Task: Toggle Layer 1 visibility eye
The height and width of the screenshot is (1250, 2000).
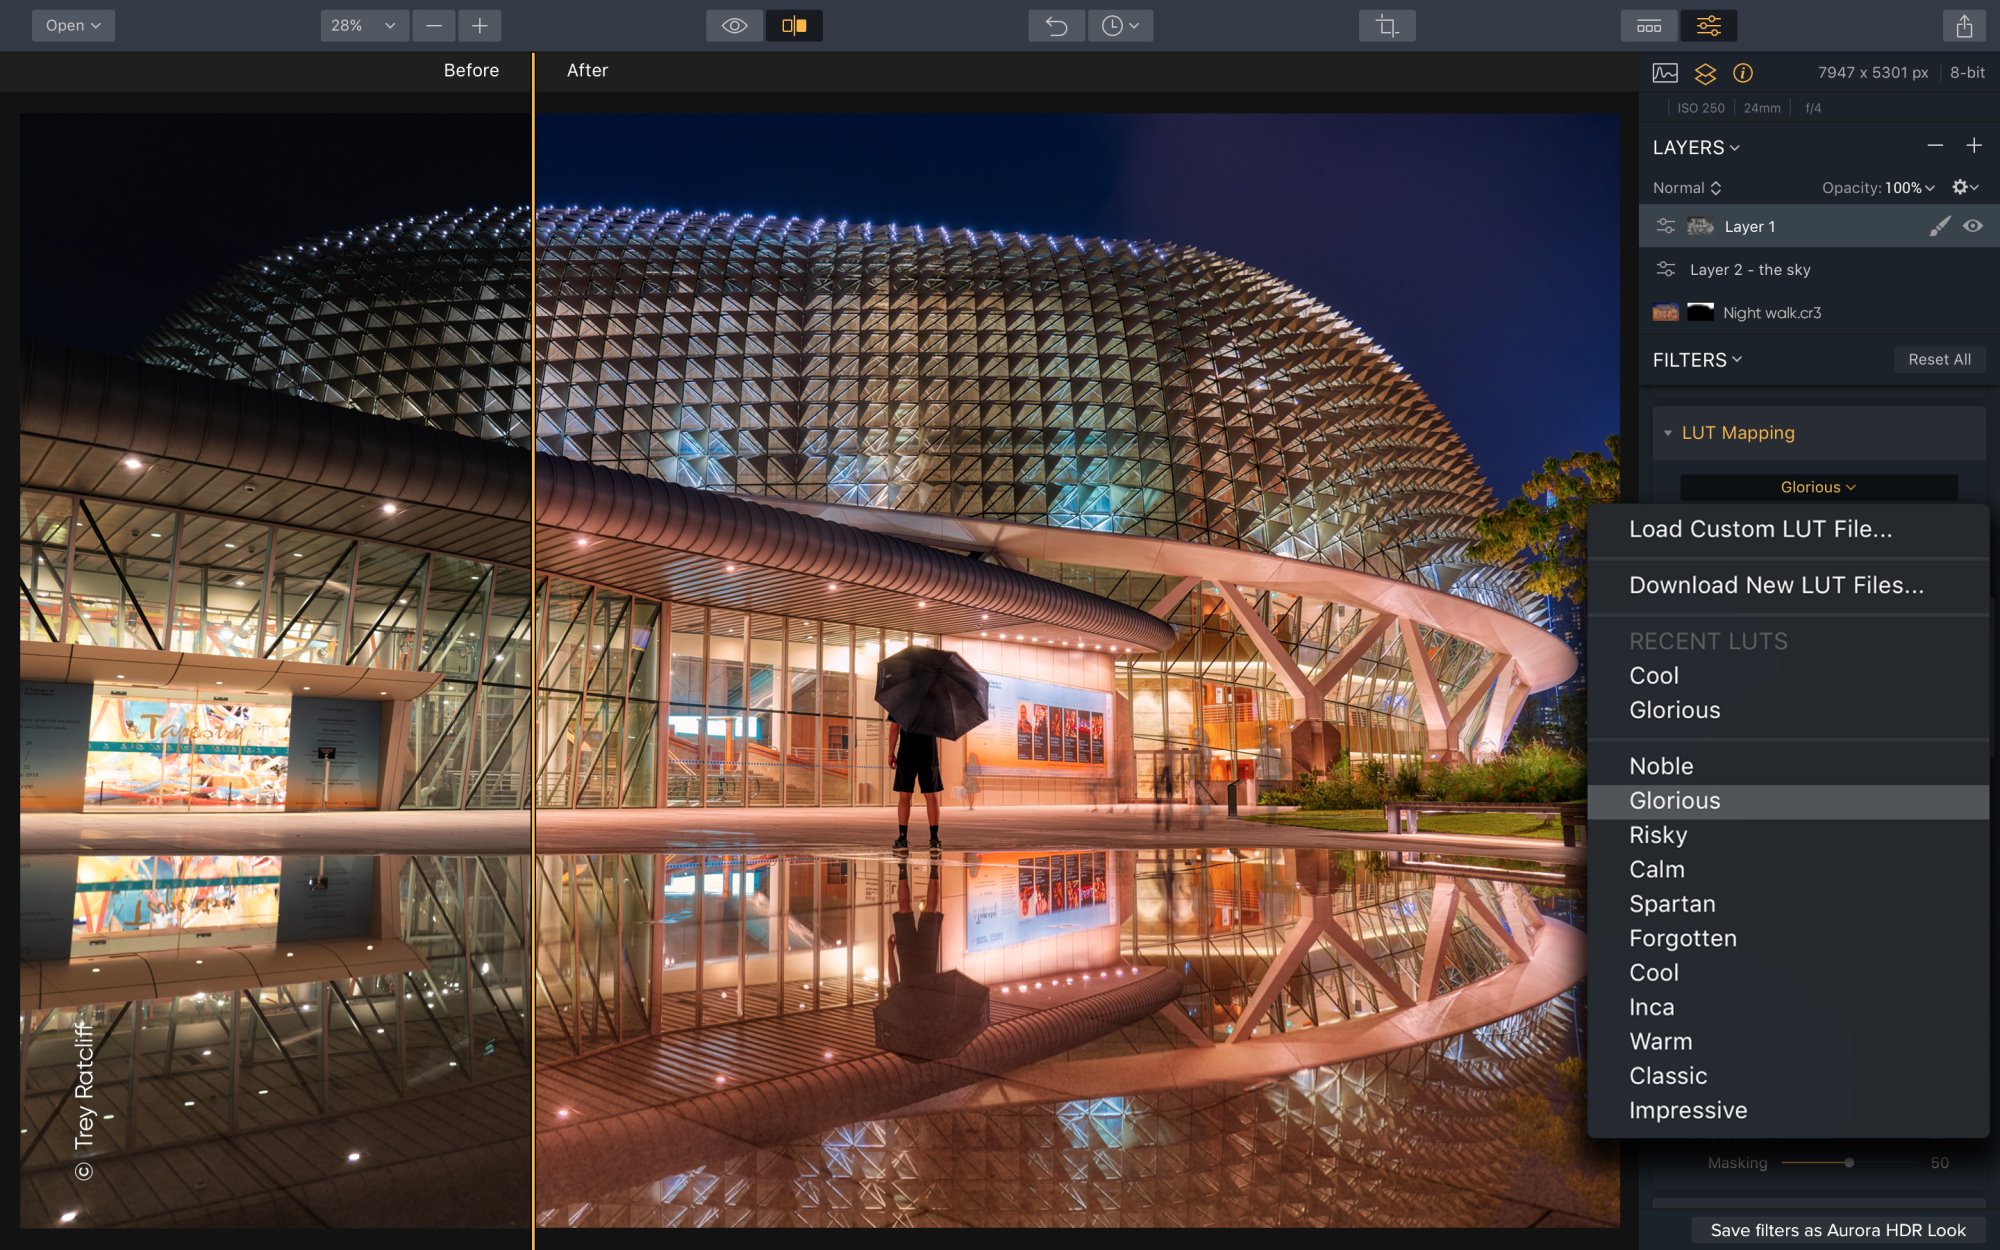Action: pyautogui.click(x=1972, y=226)
